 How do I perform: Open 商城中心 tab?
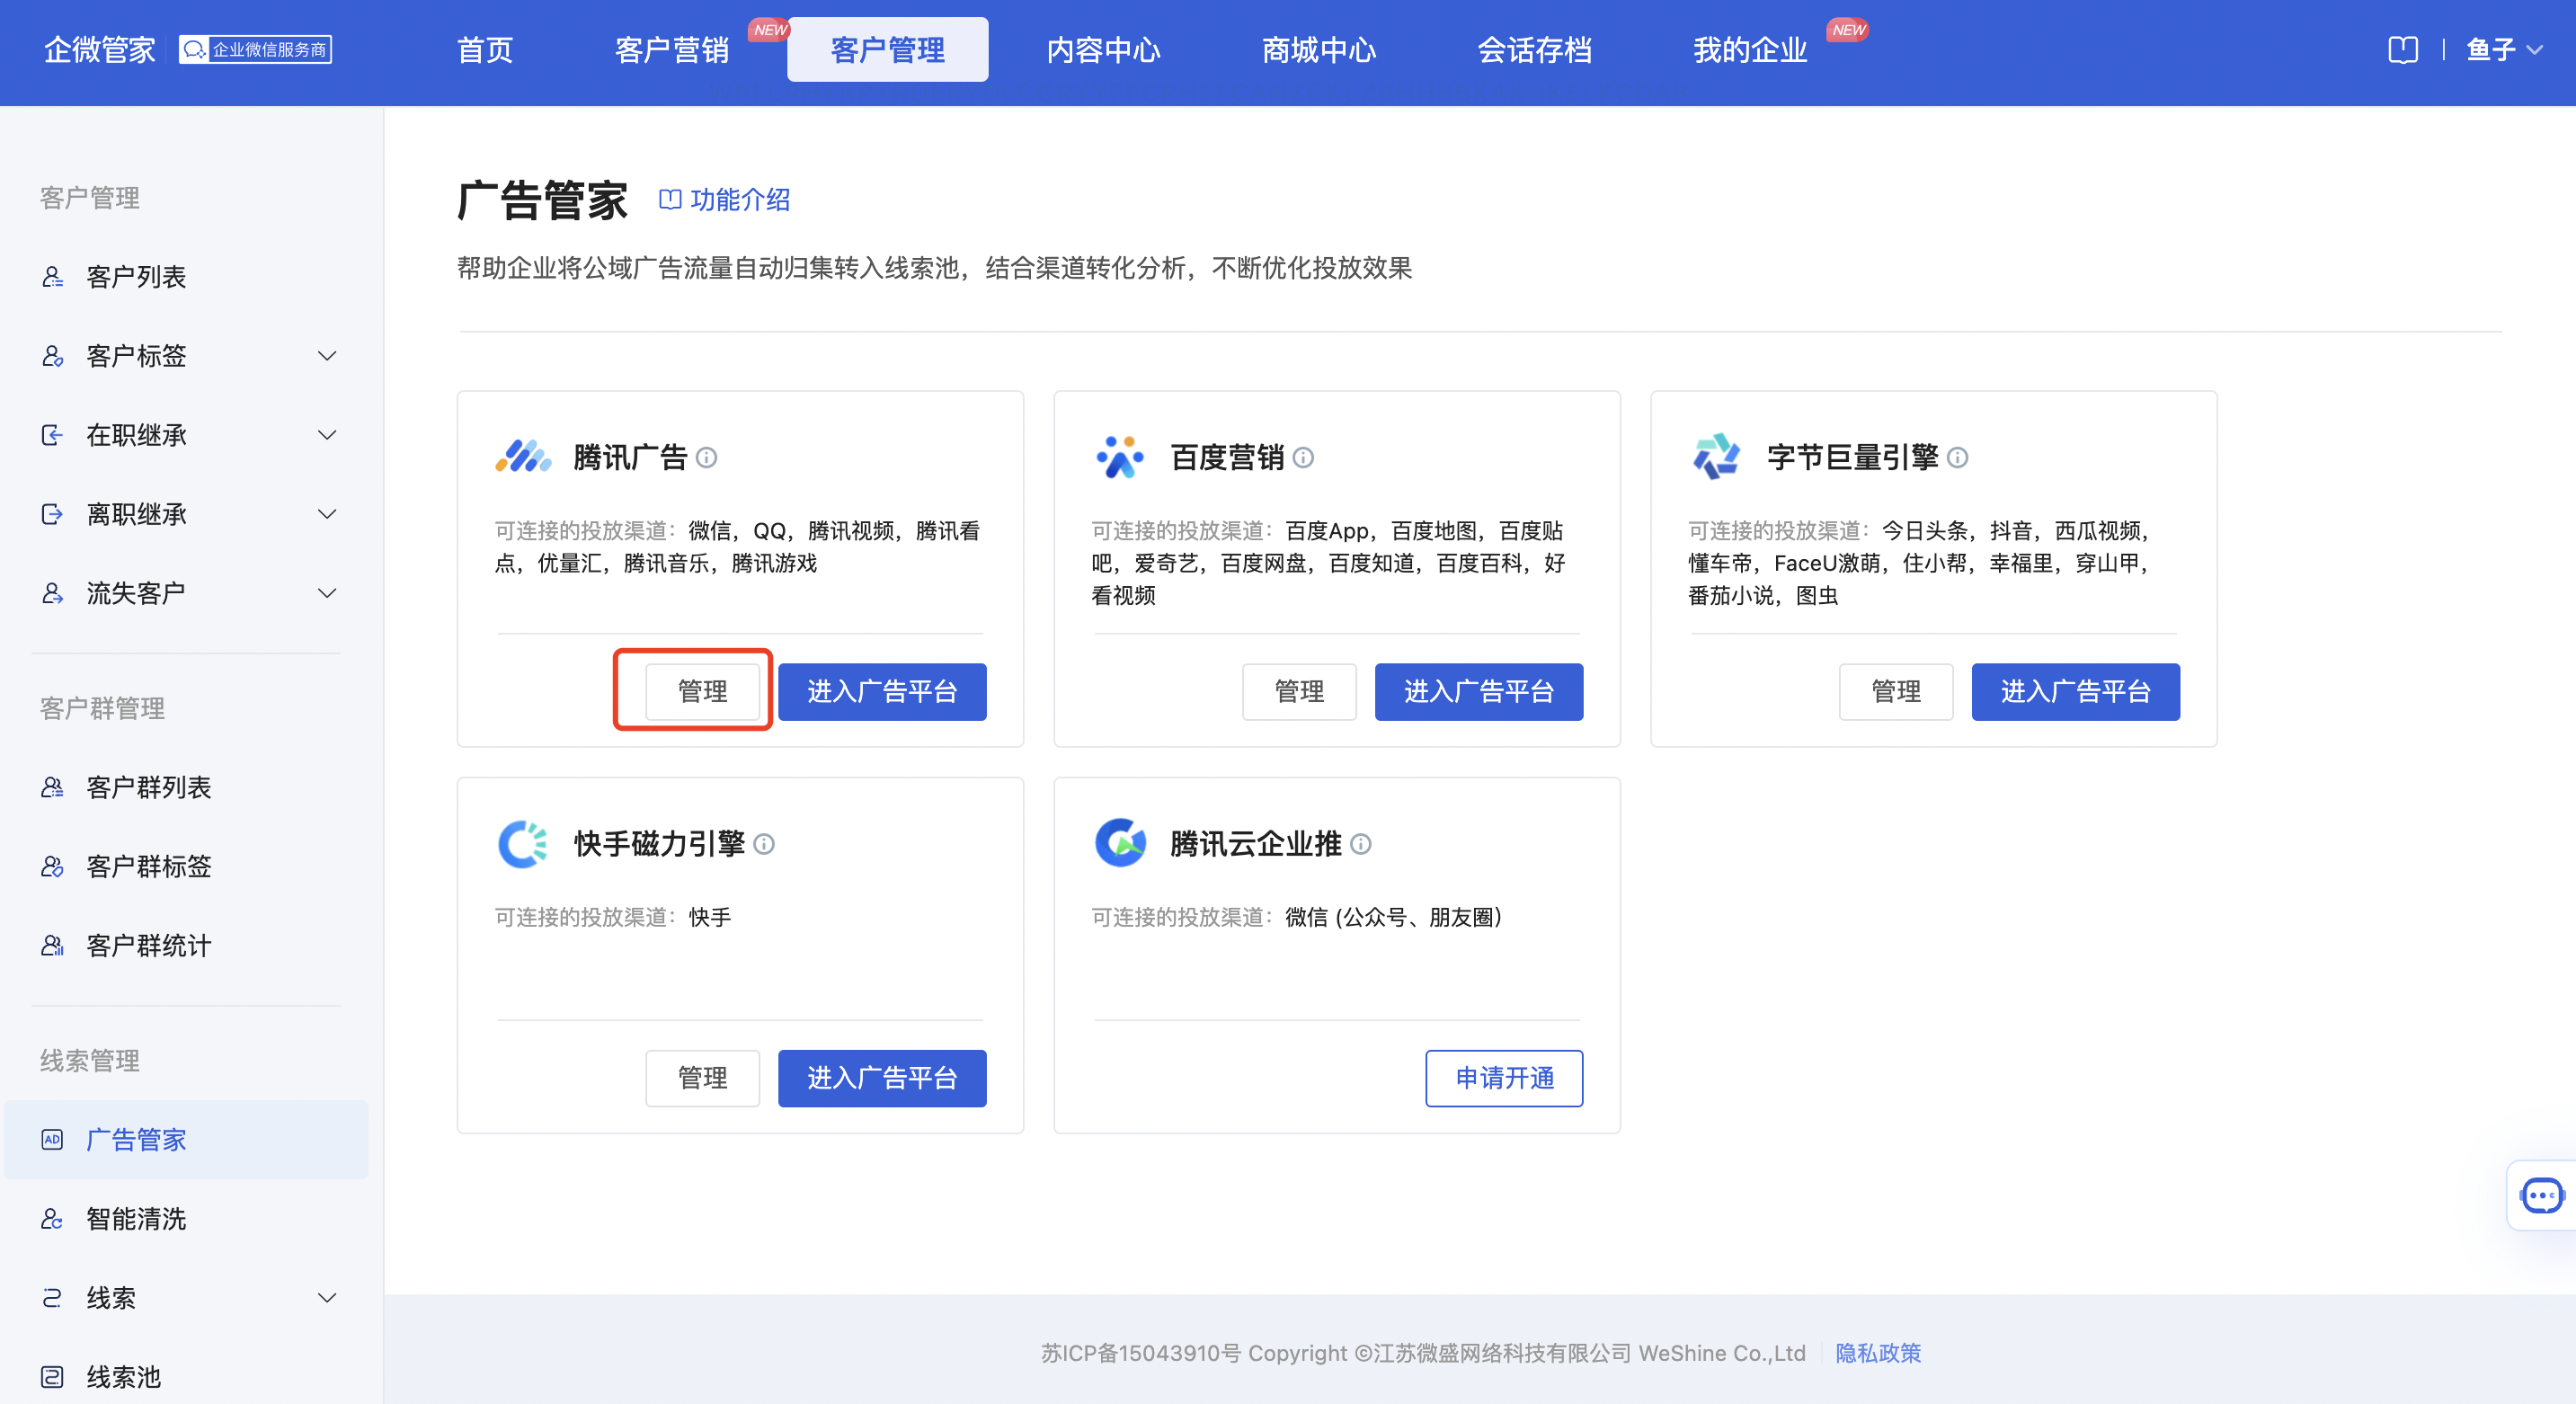click(x=1319, y=50)
